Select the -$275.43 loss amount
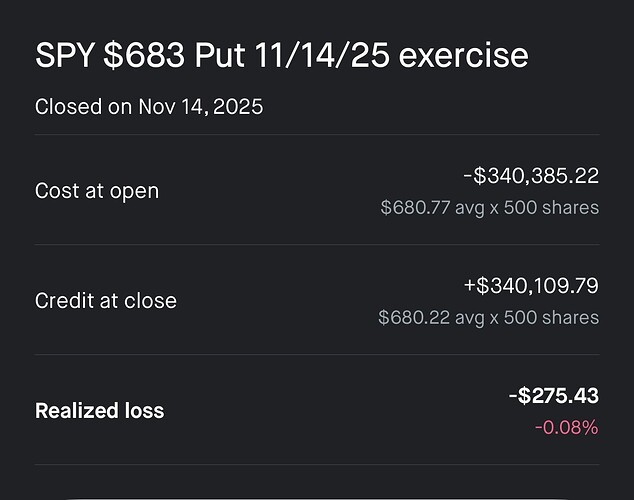 click(553, 396)
